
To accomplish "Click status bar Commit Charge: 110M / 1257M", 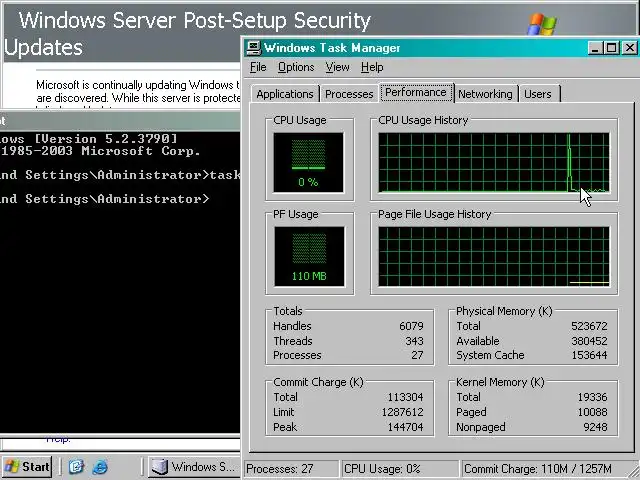I will tap(538, 469).
